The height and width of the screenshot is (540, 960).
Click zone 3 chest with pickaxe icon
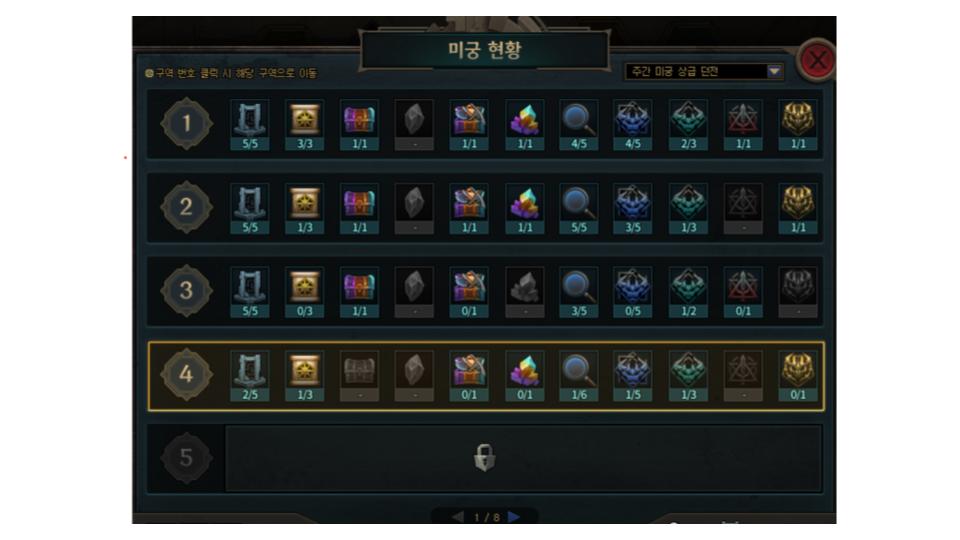click(469, 293)
